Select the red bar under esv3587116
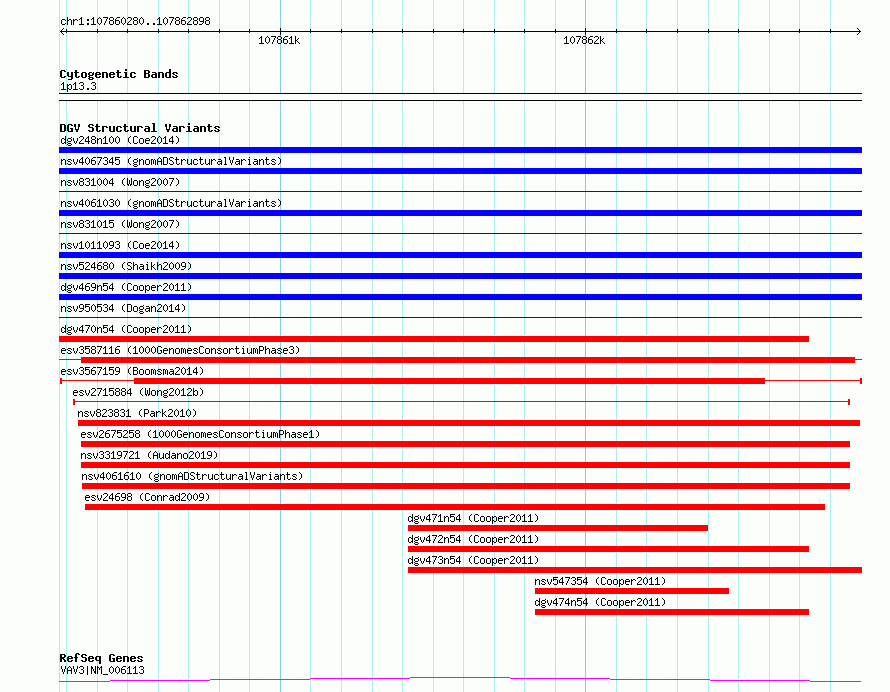The height and width of the screenshot is (692, 890). (468, 360)
